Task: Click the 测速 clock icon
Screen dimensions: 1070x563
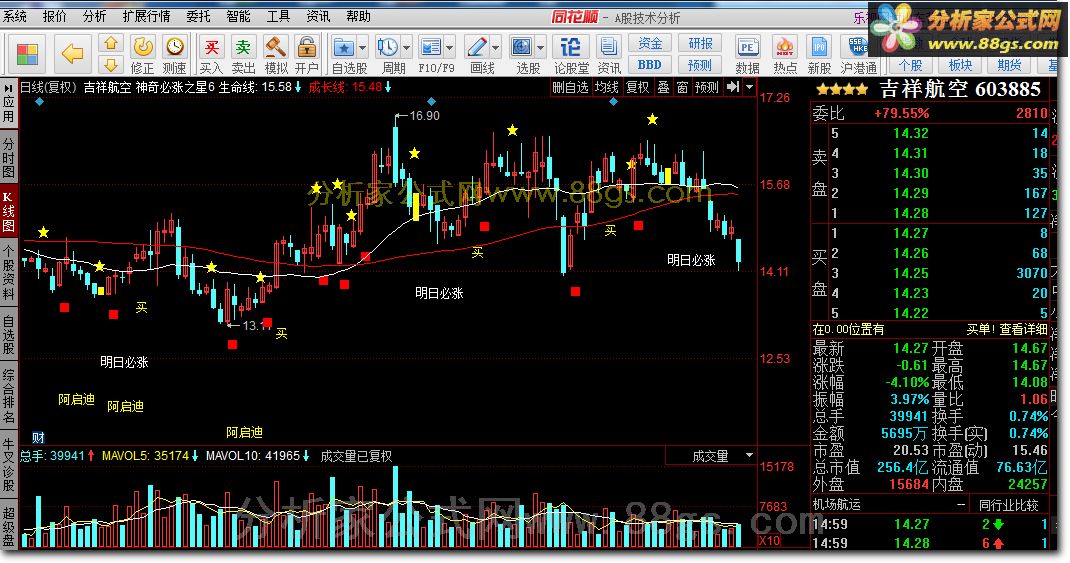Action: click(x=175, y=47)
